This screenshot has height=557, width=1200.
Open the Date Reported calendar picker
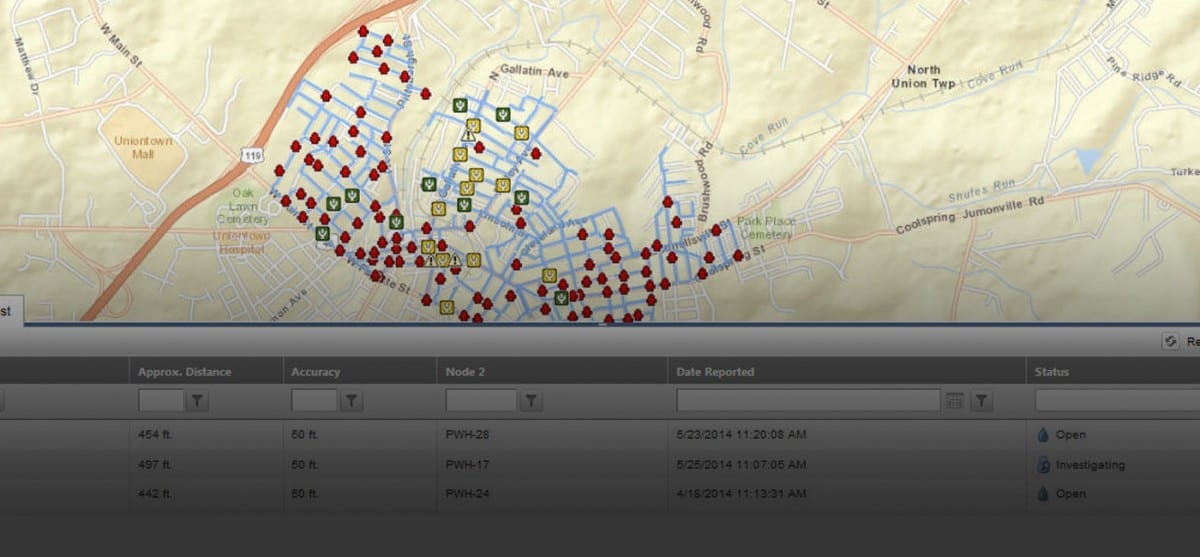pyautogui.click(x=954, y=401)
